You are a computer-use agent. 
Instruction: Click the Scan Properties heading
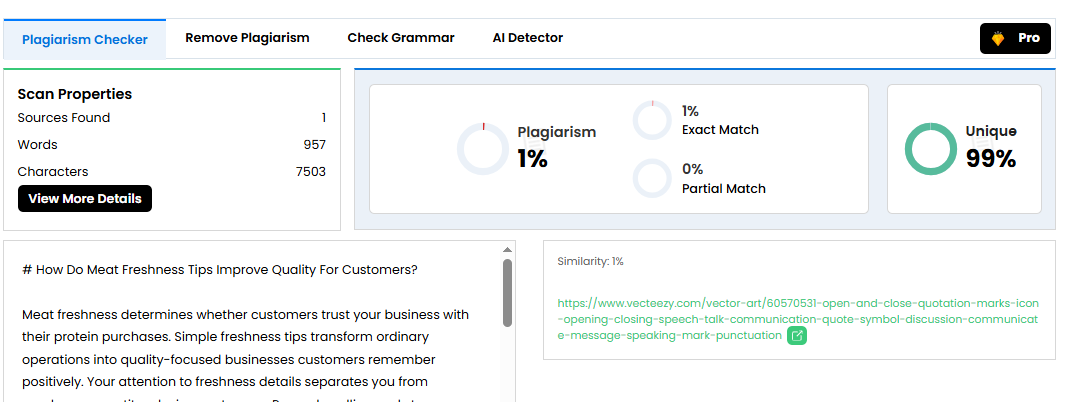point(75,94)
